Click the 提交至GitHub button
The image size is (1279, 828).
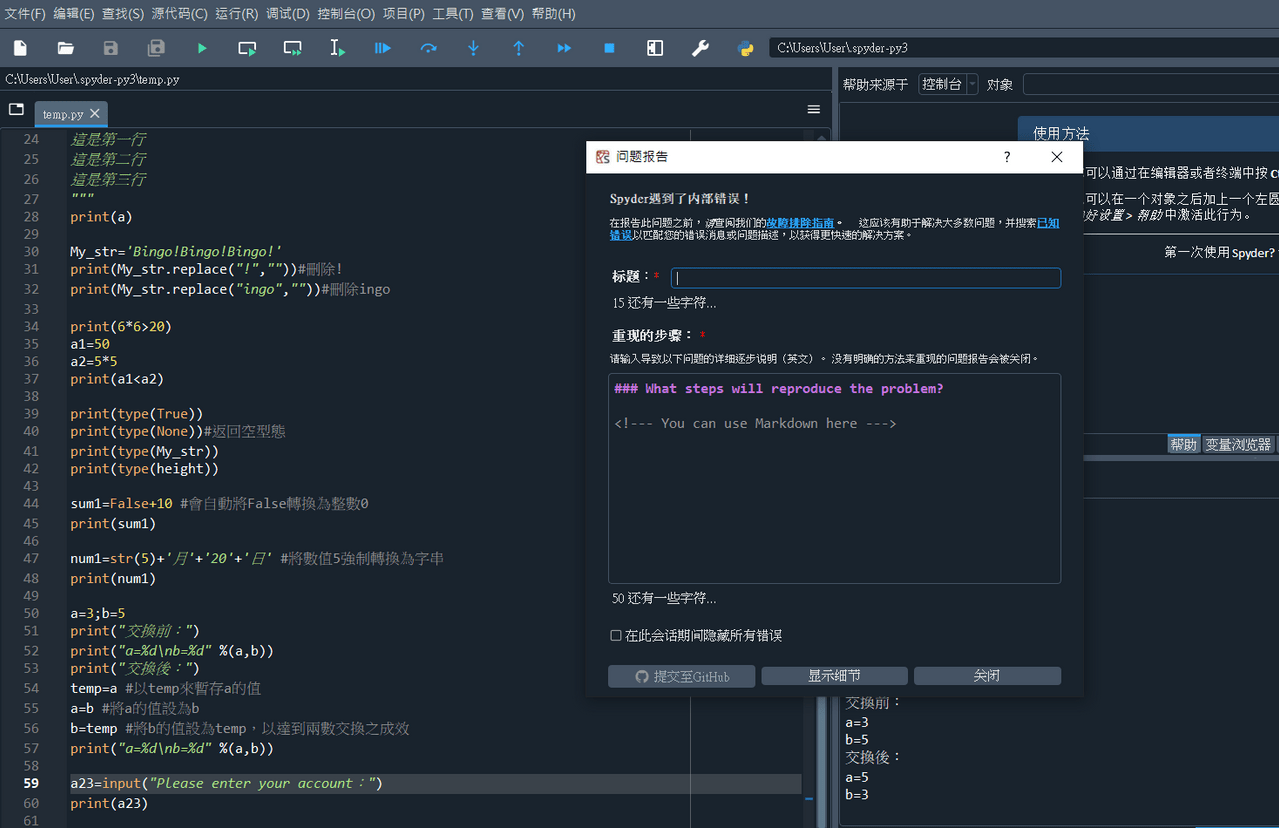pos(683,676)
